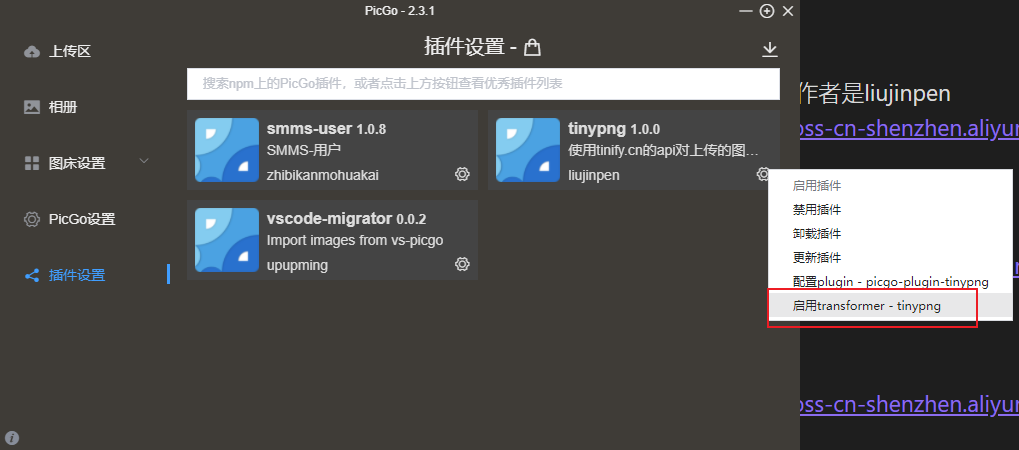Open the lower aliyun link in background window
This screenshot has width=1019, height=450.
click(x=909, y=404)
